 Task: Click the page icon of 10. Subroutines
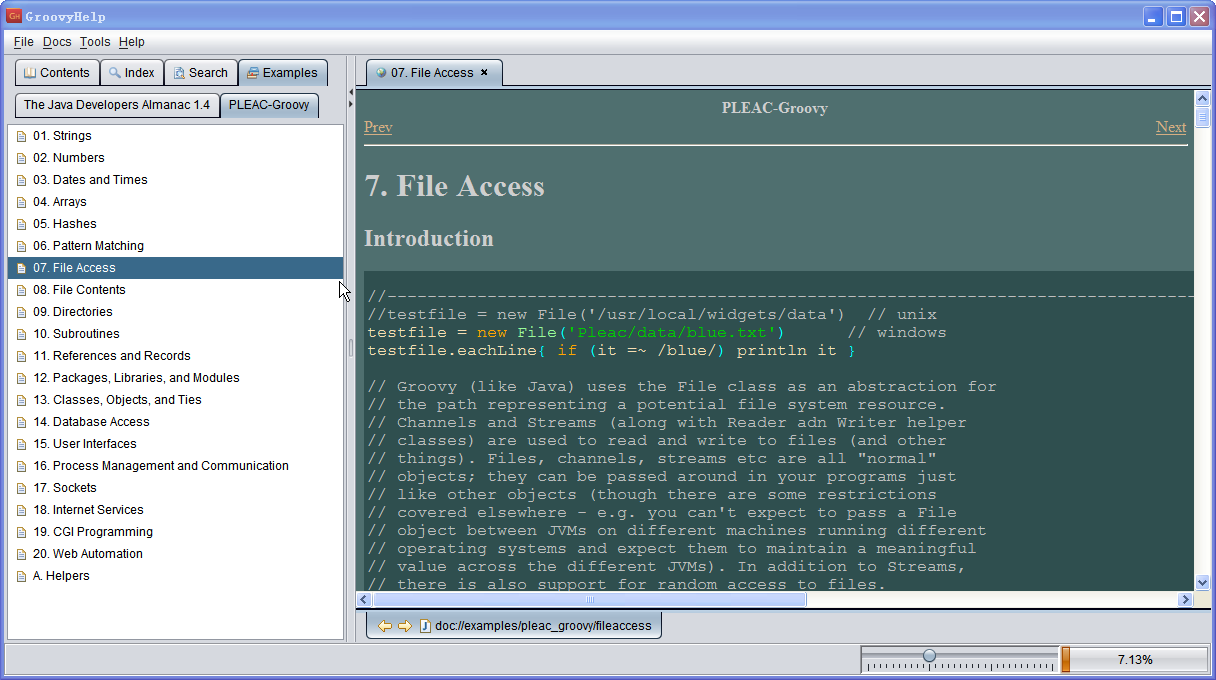pyautogui.click(x=22, y=334)
